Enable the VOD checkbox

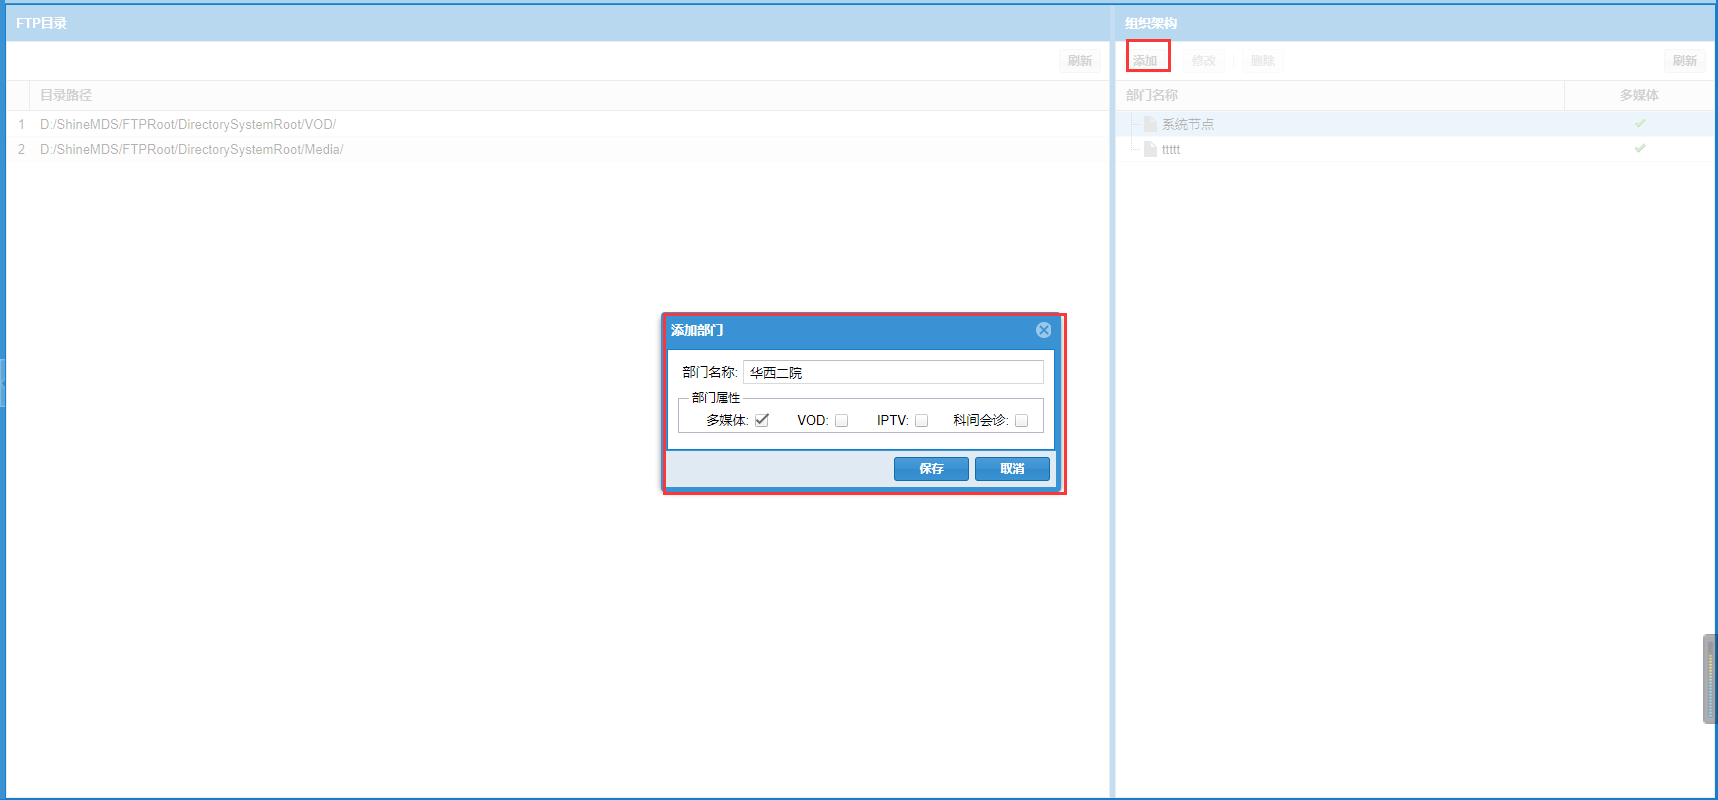[x=841, y=420]
